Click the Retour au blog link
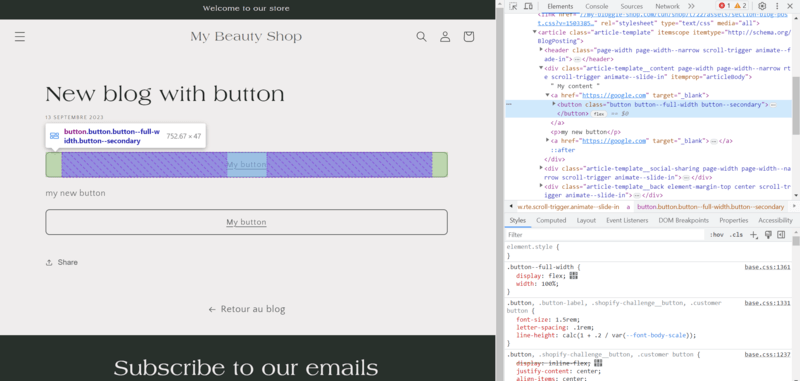 click(x=246, y=309)
